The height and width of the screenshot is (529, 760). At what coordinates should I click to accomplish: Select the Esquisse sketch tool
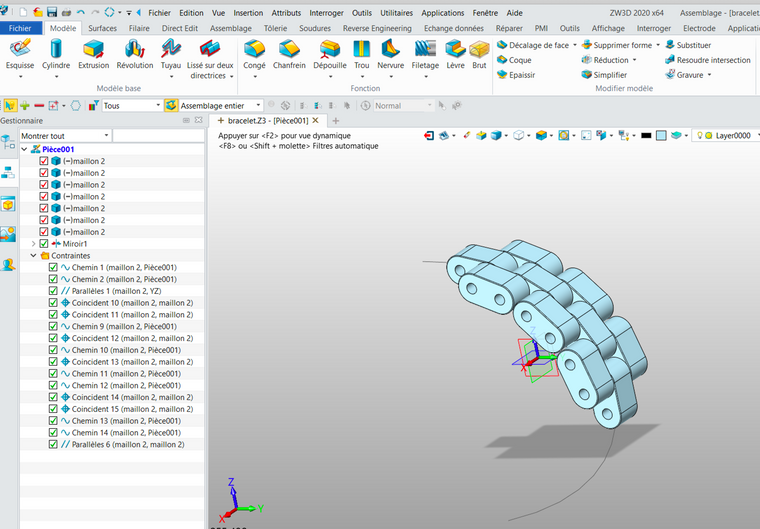(x=20, y=53)
